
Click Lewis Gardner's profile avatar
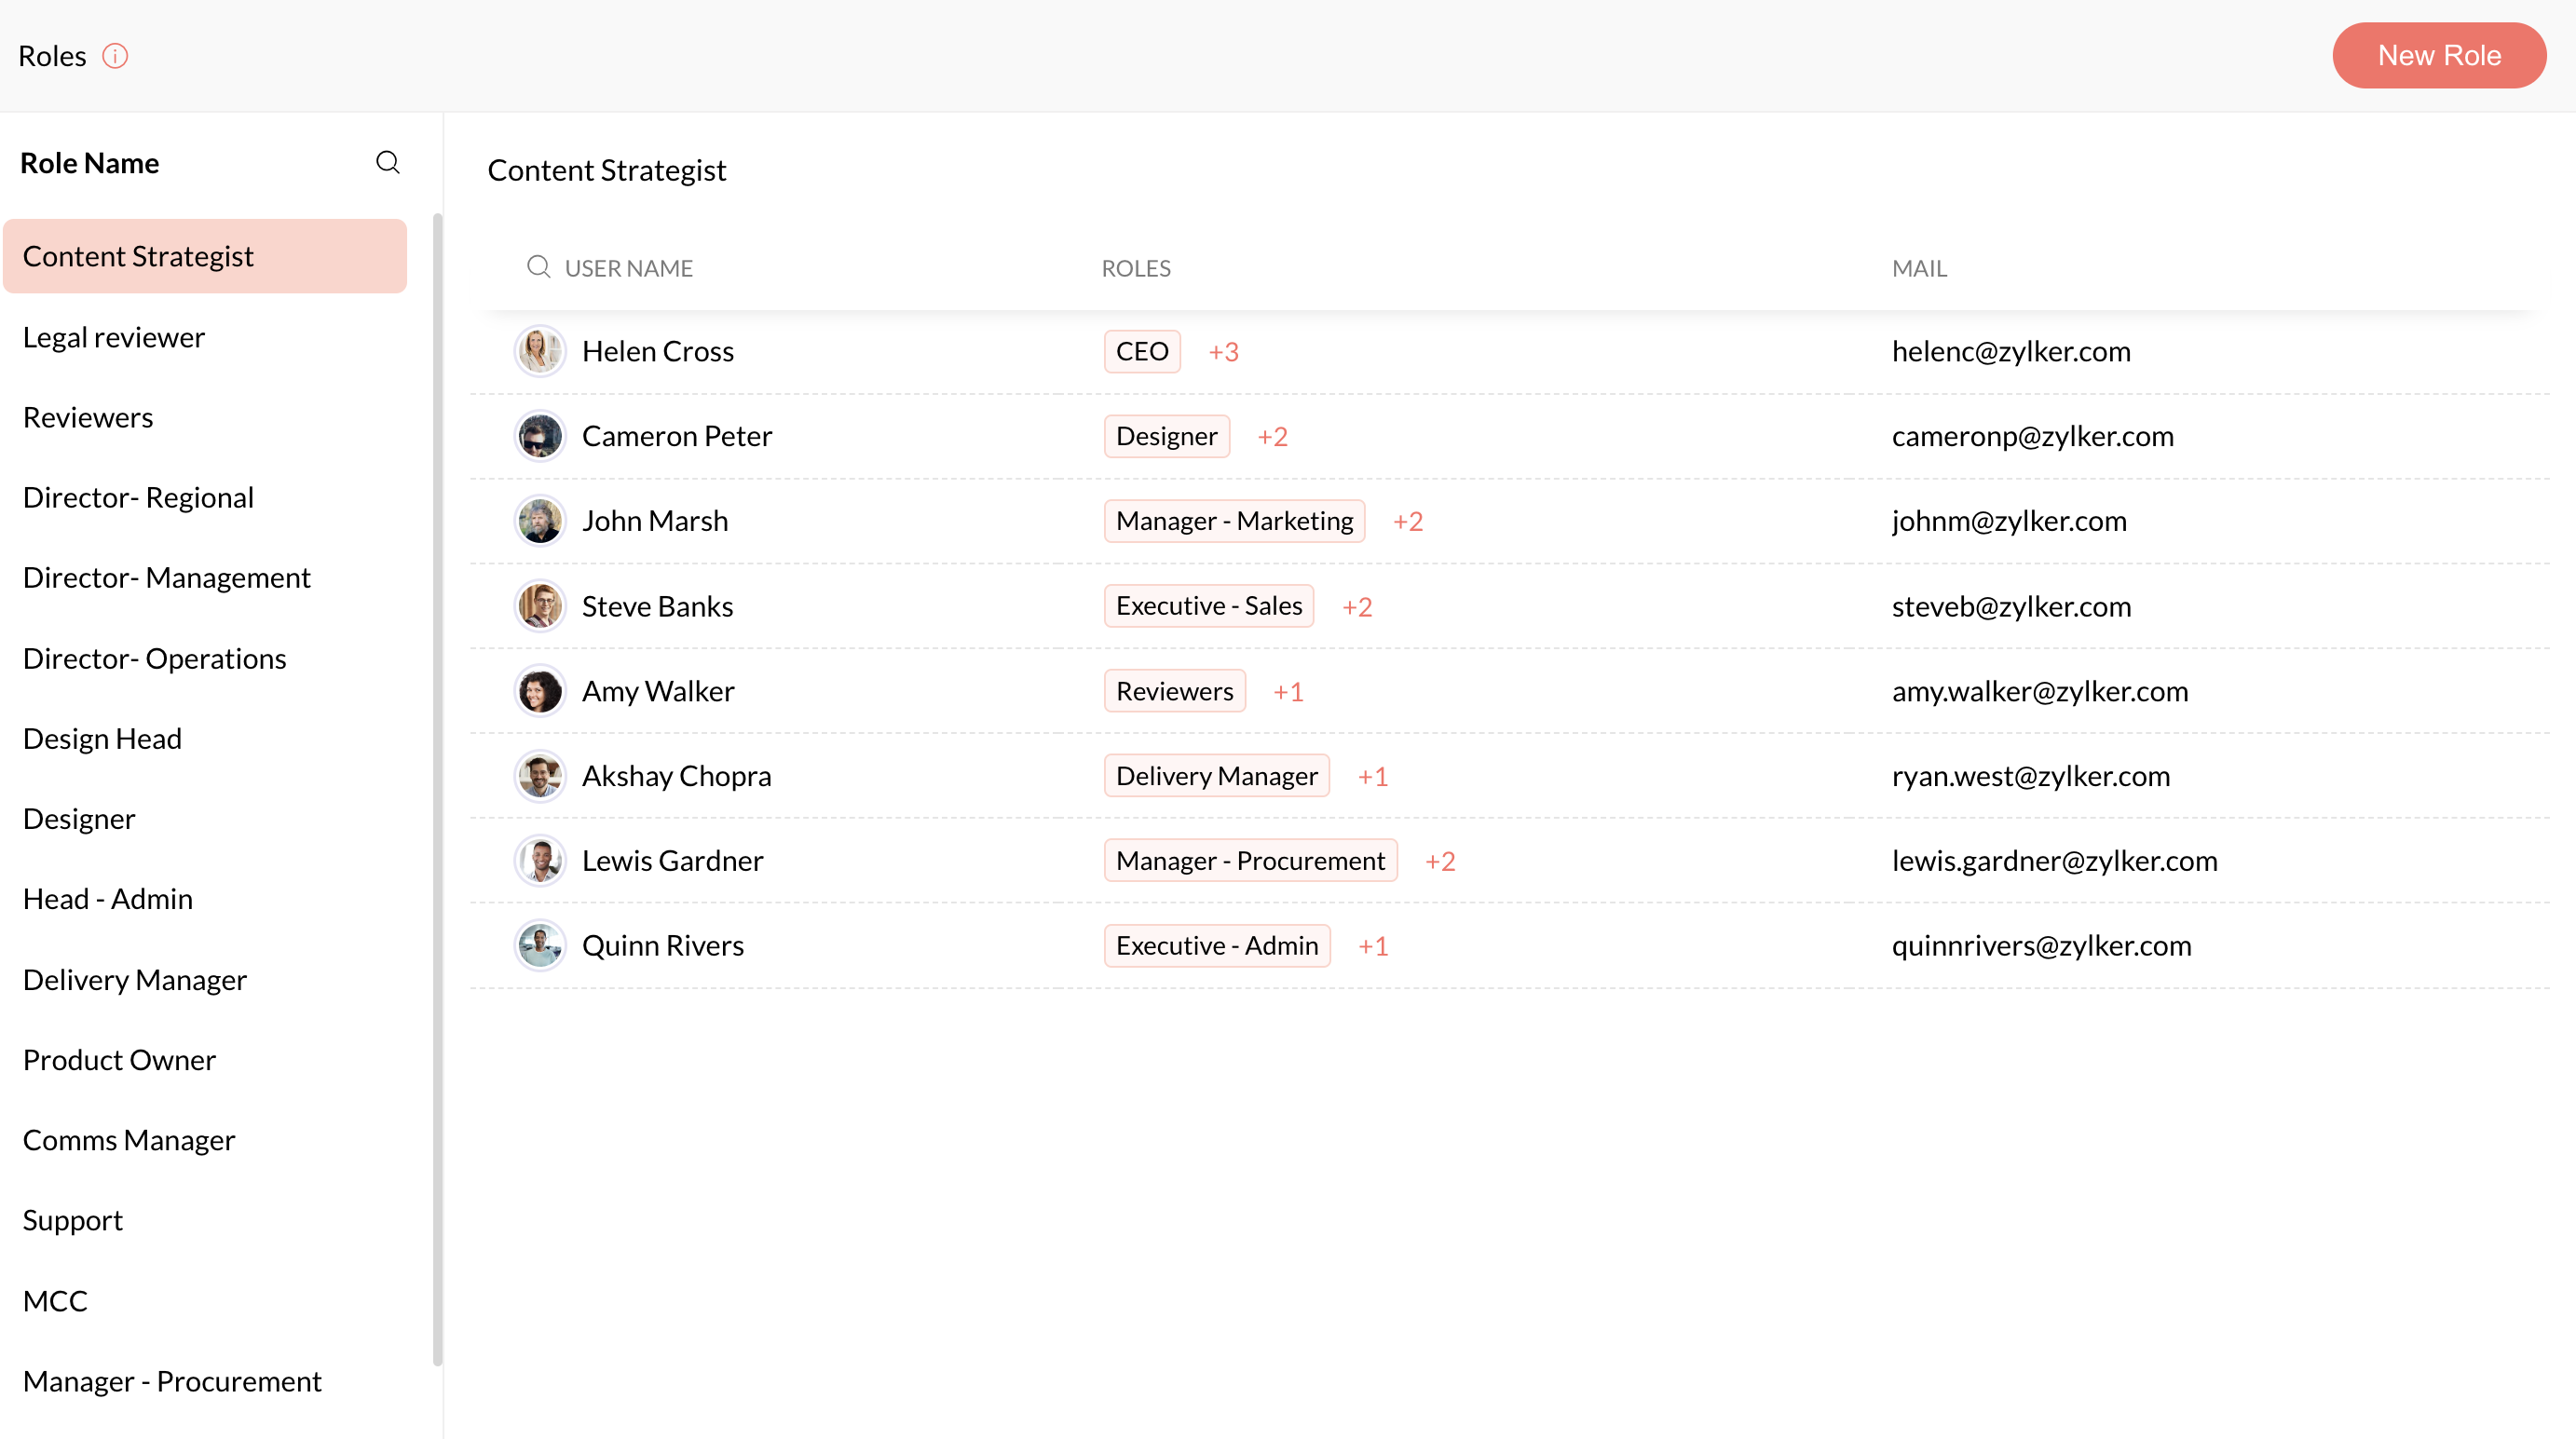(540, 860)
